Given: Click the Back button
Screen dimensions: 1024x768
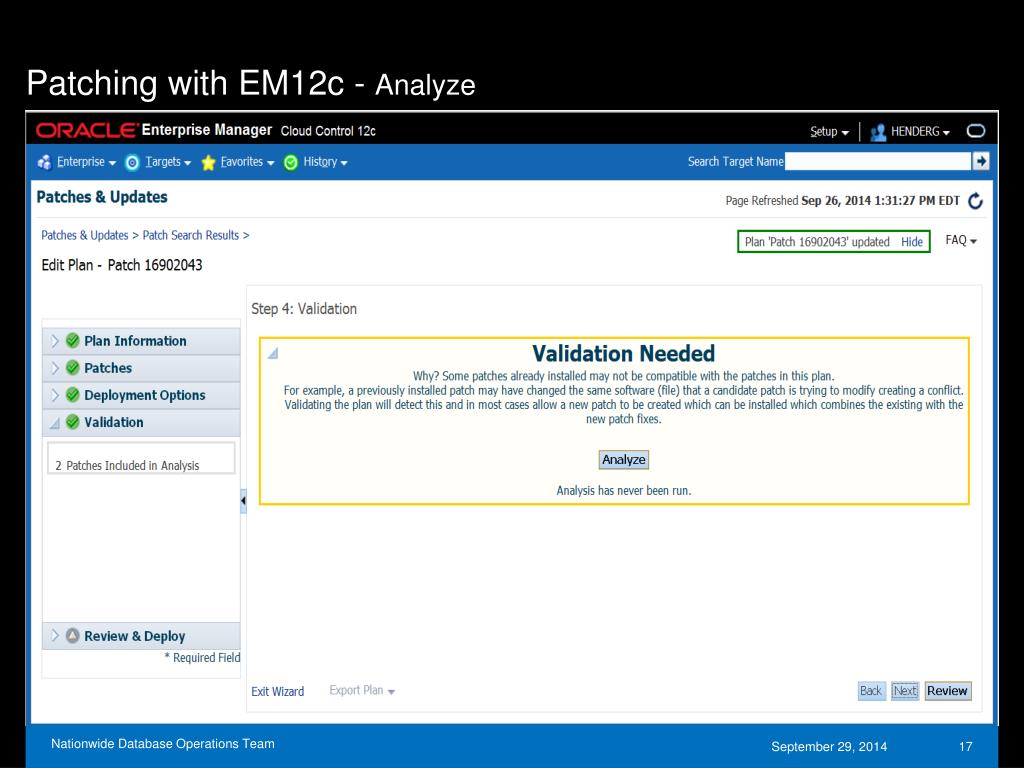Looking at the screenshot, I should pos(871,691).
